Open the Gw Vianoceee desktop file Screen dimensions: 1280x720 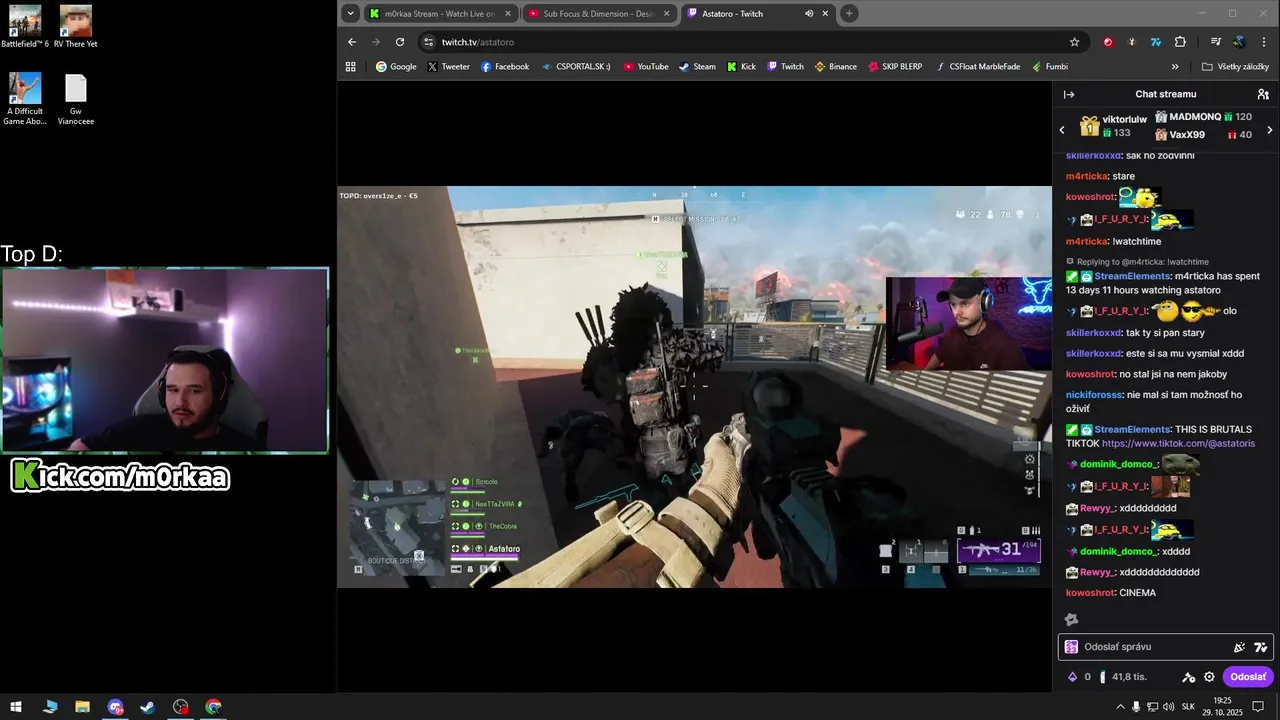76,99
